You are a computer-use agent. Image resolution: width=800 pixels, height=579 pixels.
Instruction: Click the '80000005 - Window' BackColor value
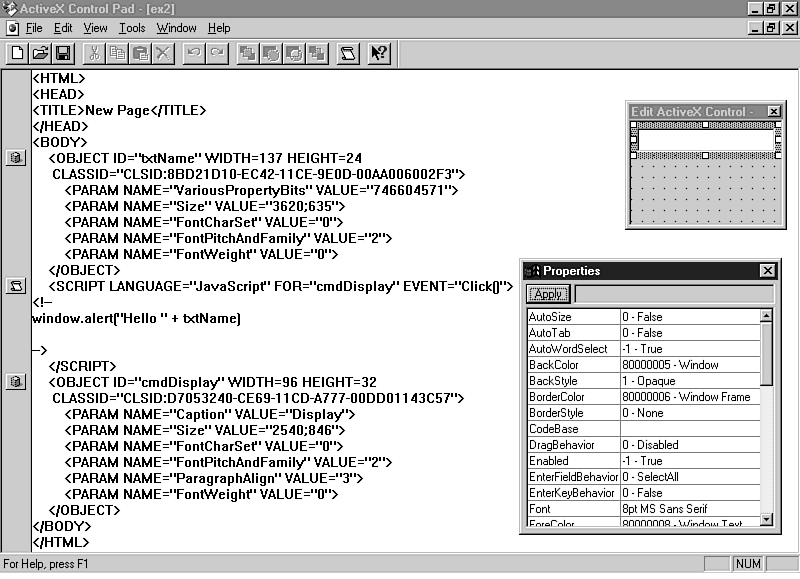tap(670, 365)
